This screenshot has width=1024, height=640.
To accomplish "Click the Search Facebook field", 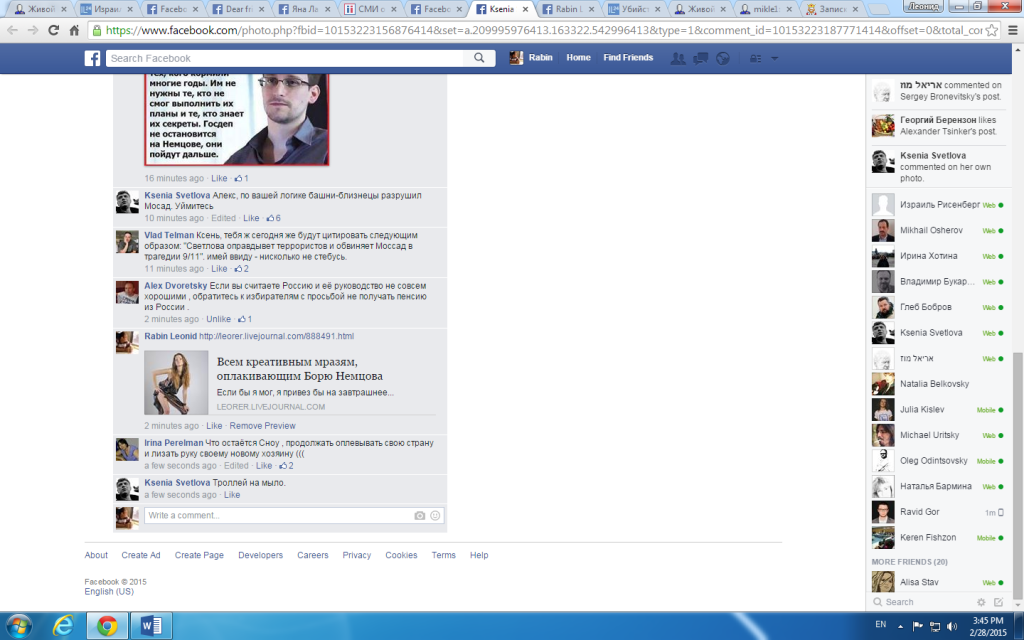I will (285, 58).
